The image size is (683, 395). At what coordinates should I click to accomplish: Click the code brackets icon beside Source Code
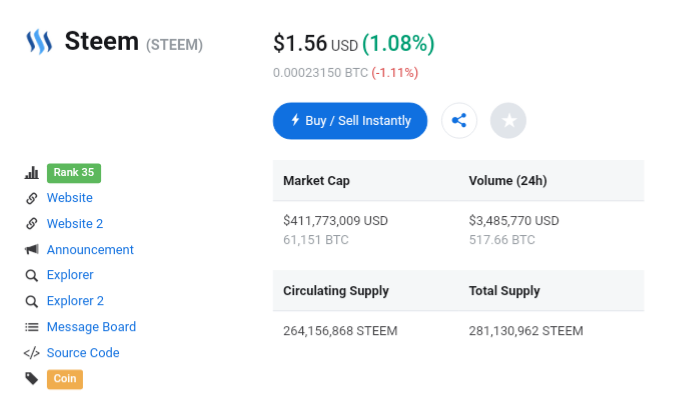tap(31, 353)
